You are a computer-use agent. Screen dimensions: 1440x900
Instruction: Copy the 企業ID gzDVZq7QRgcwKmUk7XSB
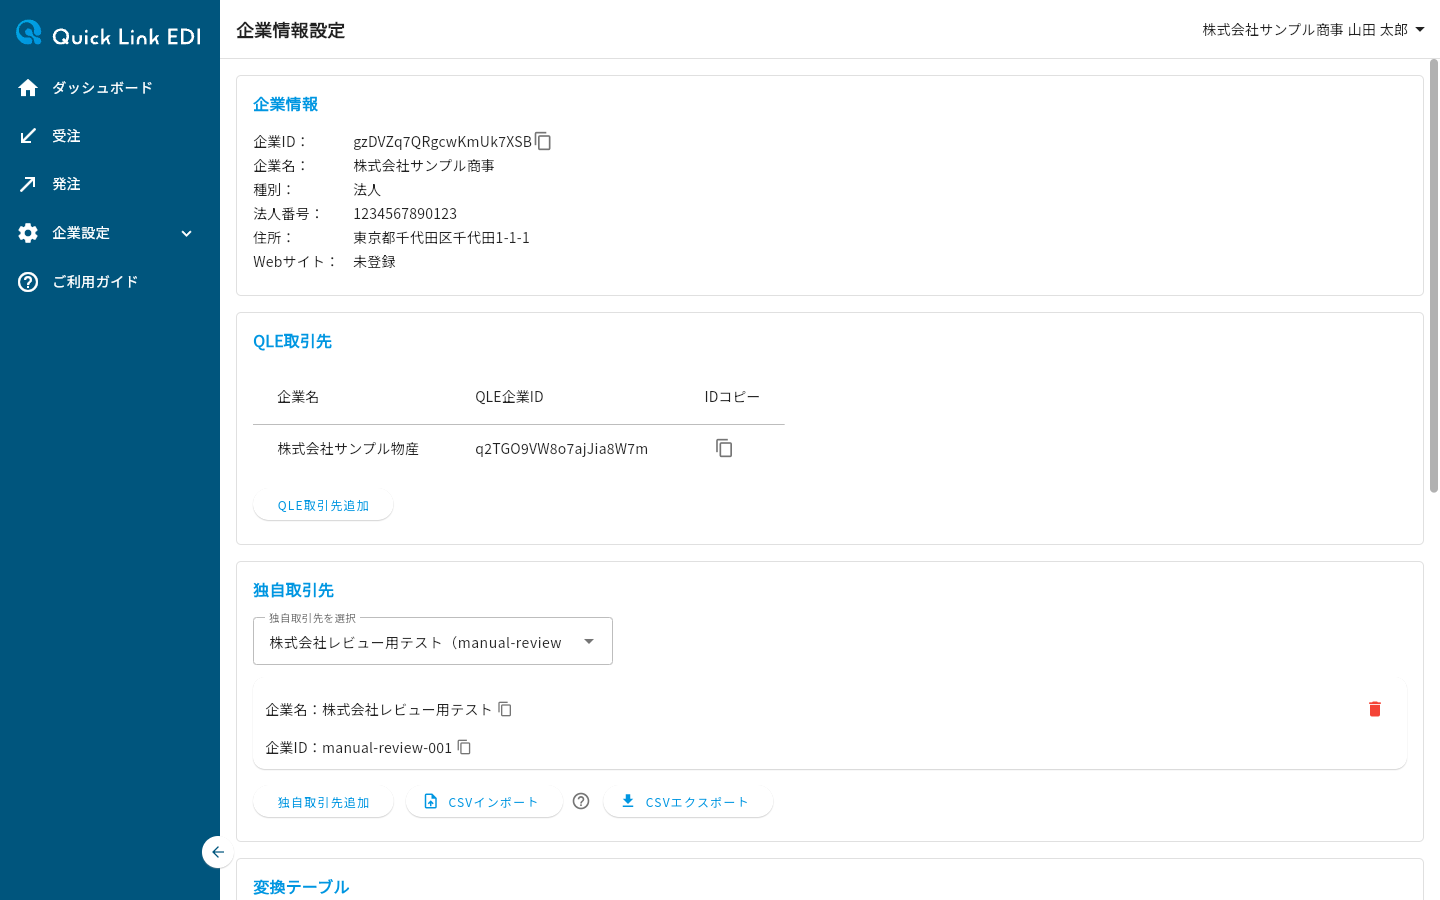[x=543, y=141]
